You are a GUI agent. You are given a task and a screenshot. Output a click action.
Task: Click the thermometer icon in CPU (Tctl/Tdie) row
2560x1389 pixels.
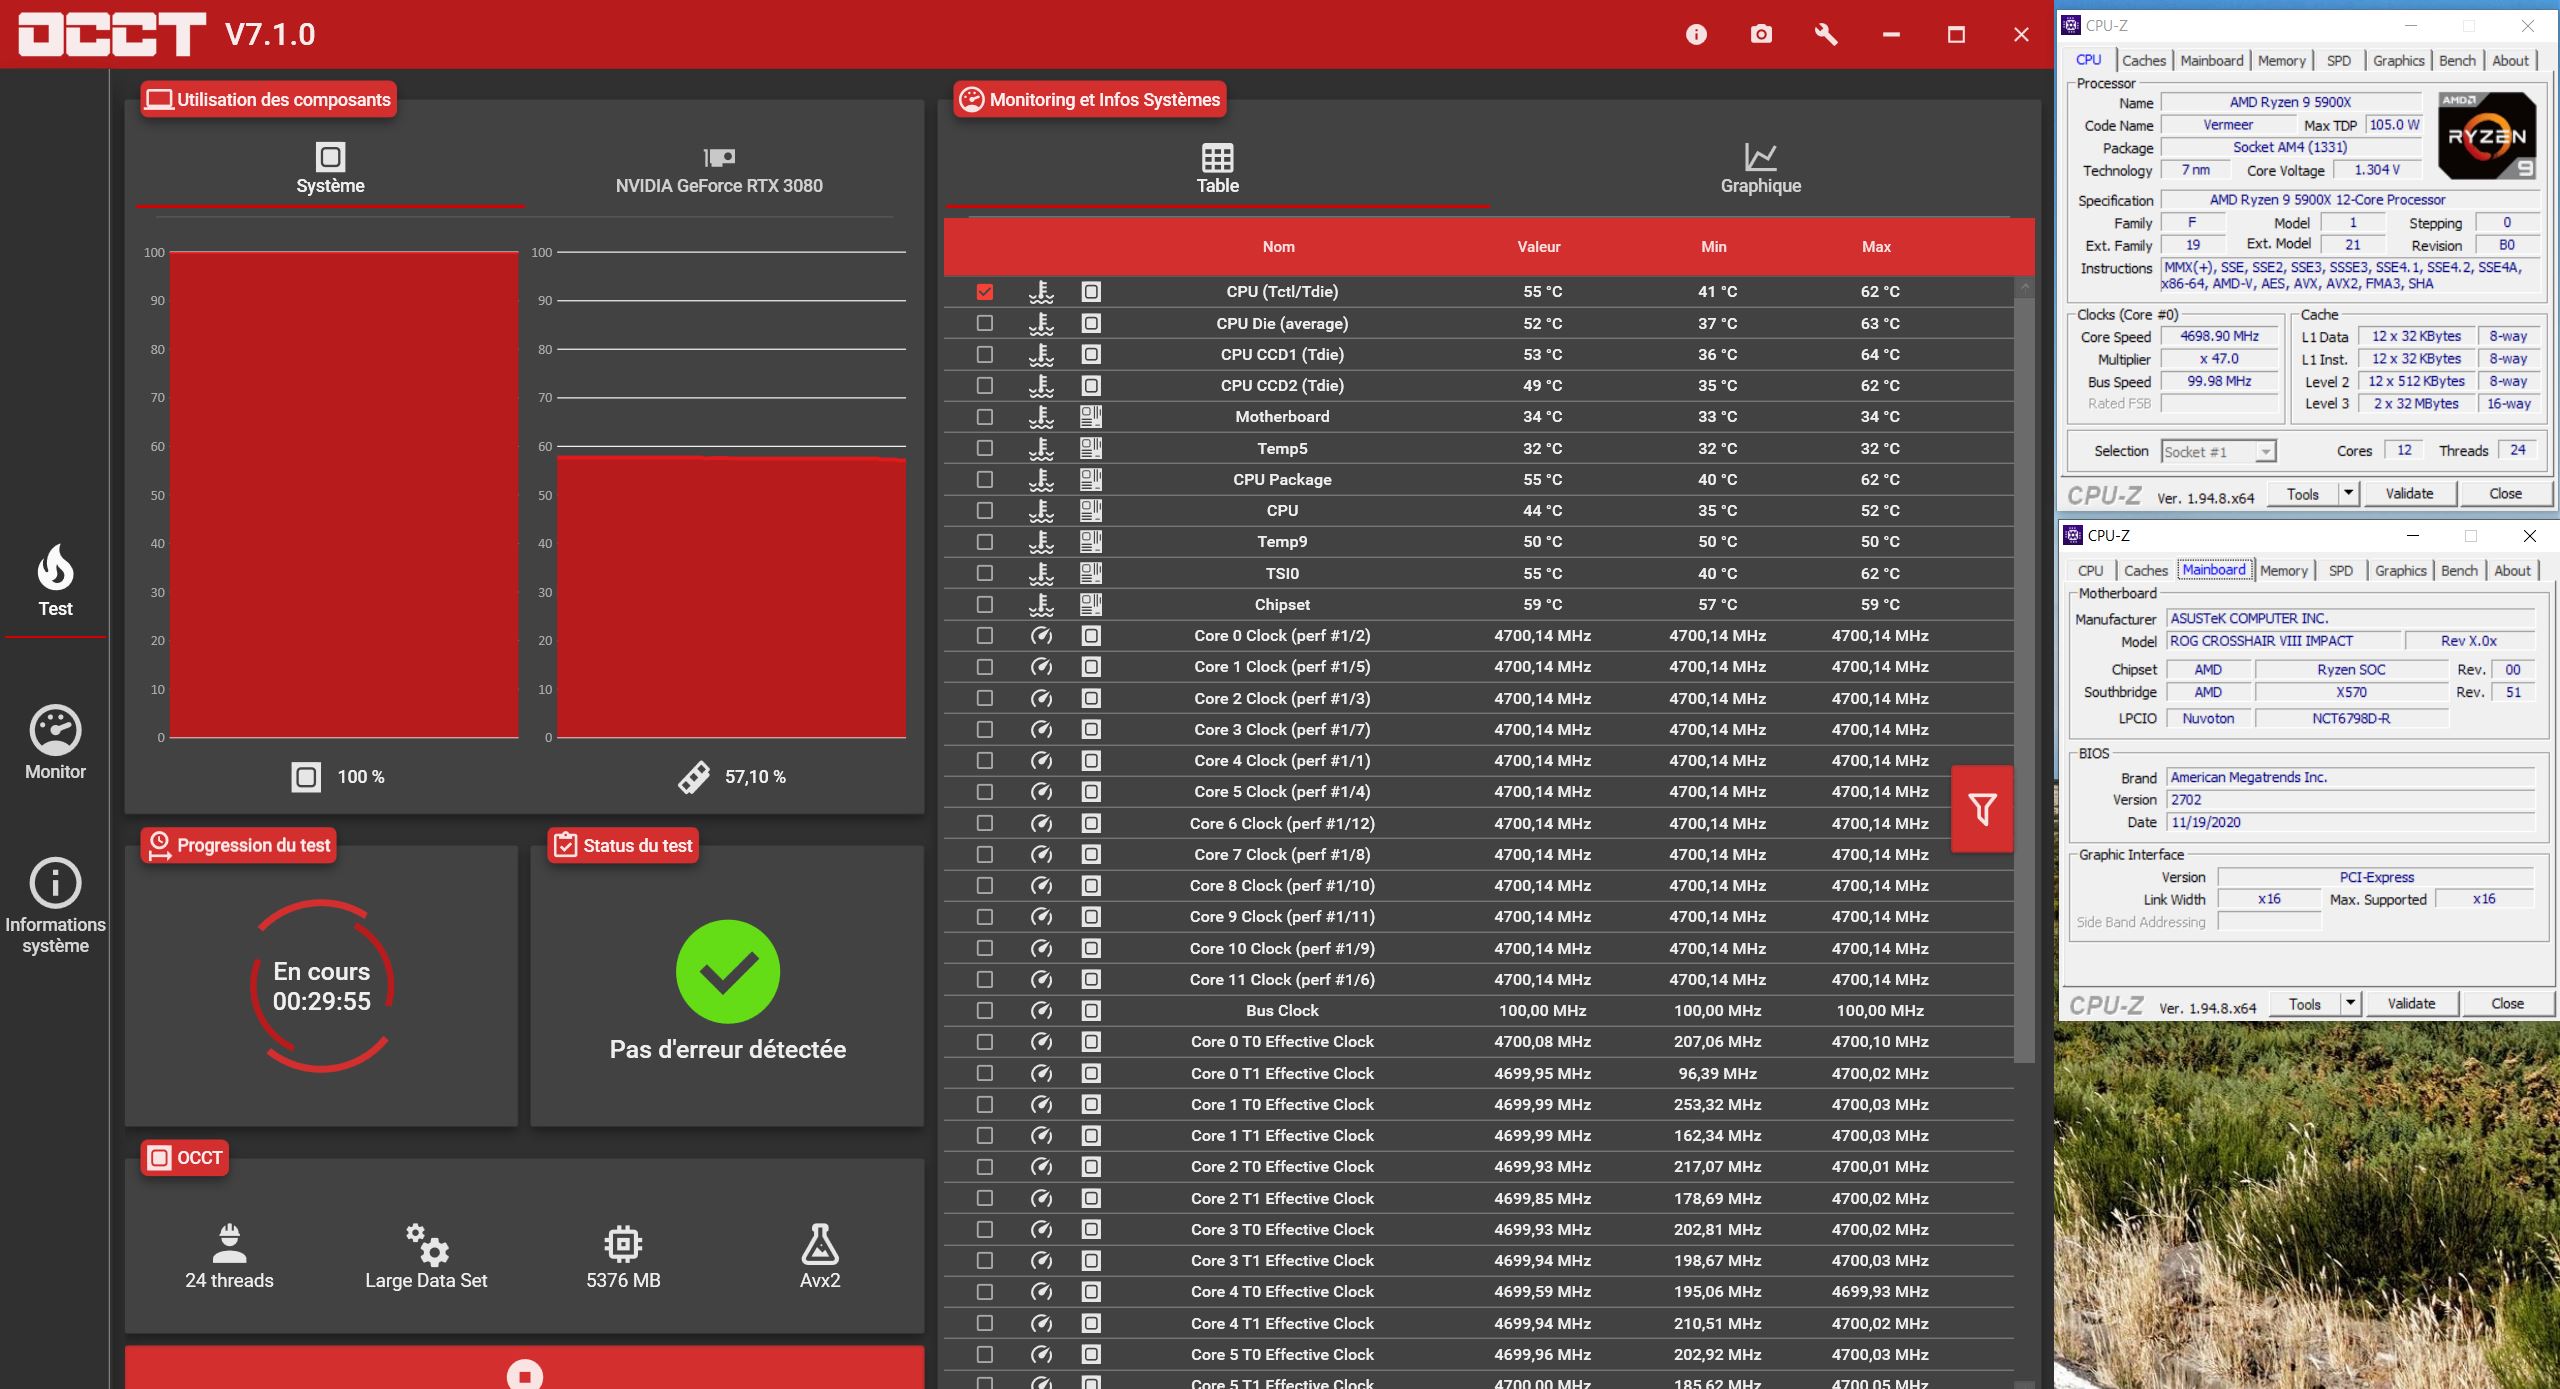point(1041,292)
